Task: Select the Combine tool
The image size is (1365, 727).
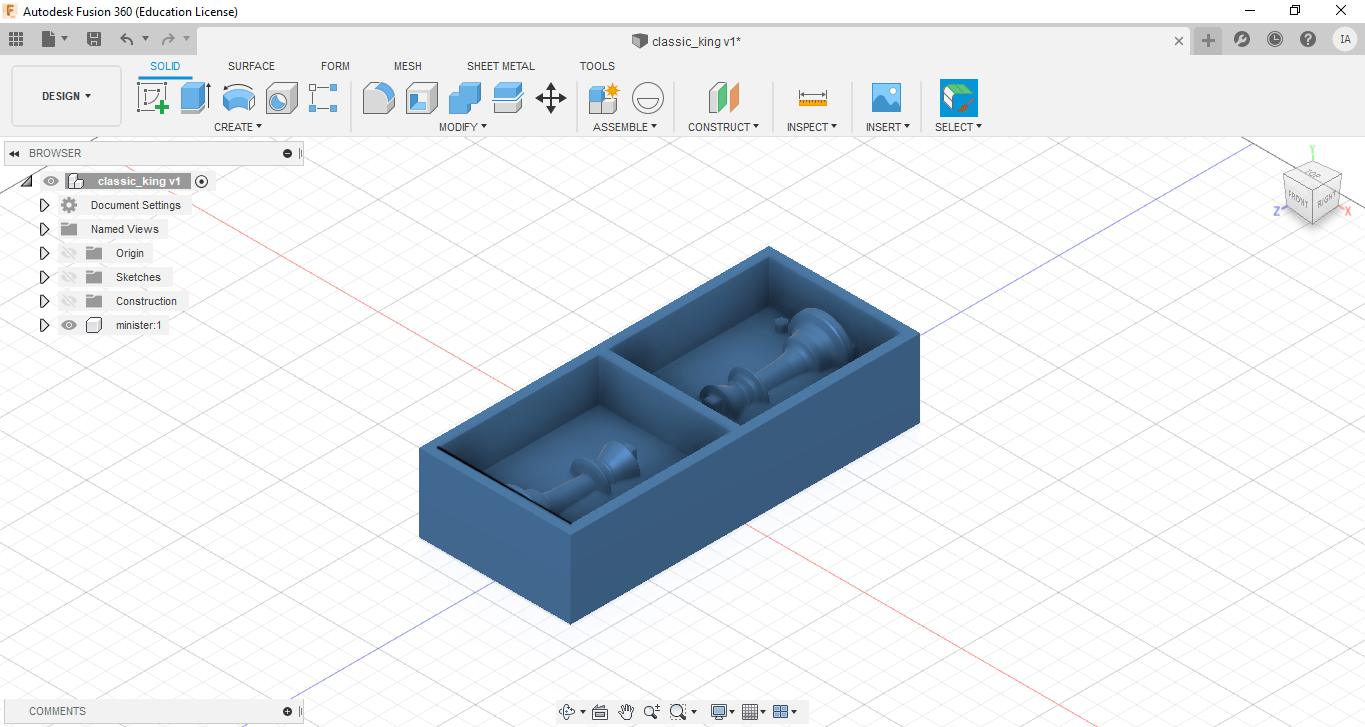Action: pos(465,98)
